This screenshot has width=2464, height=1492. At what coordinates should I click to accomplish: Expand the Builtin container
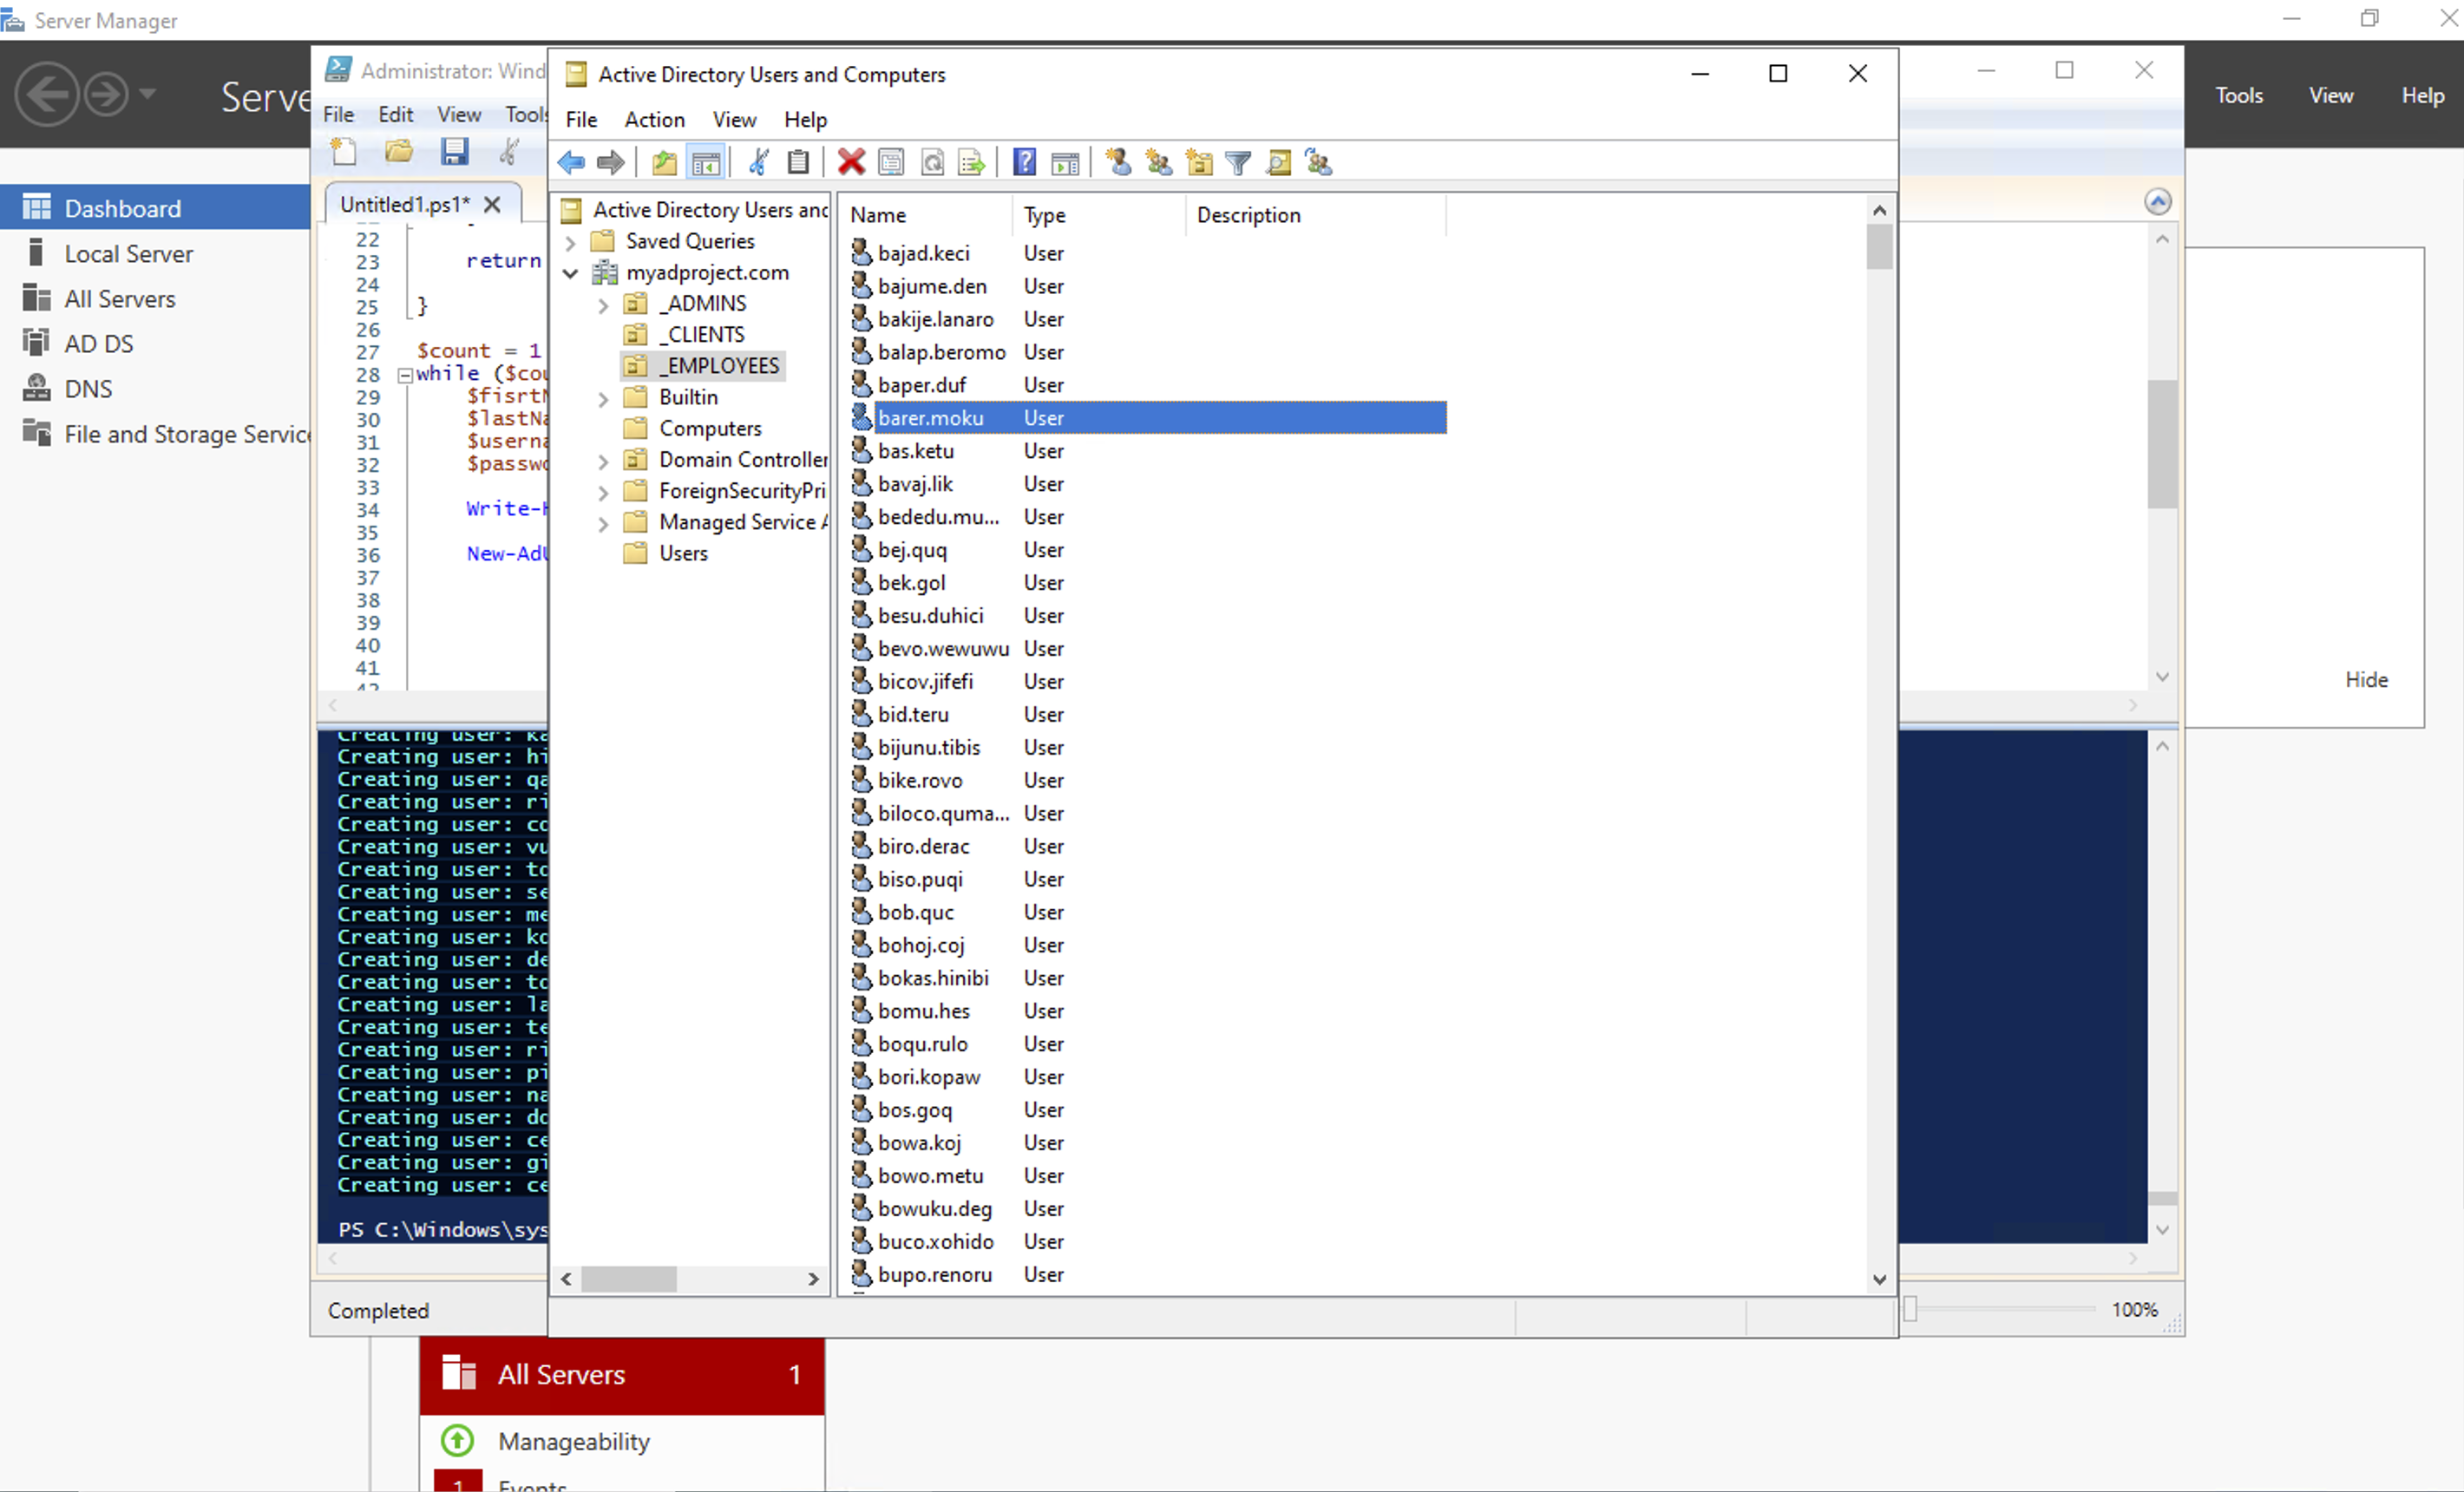click(603, 399)
